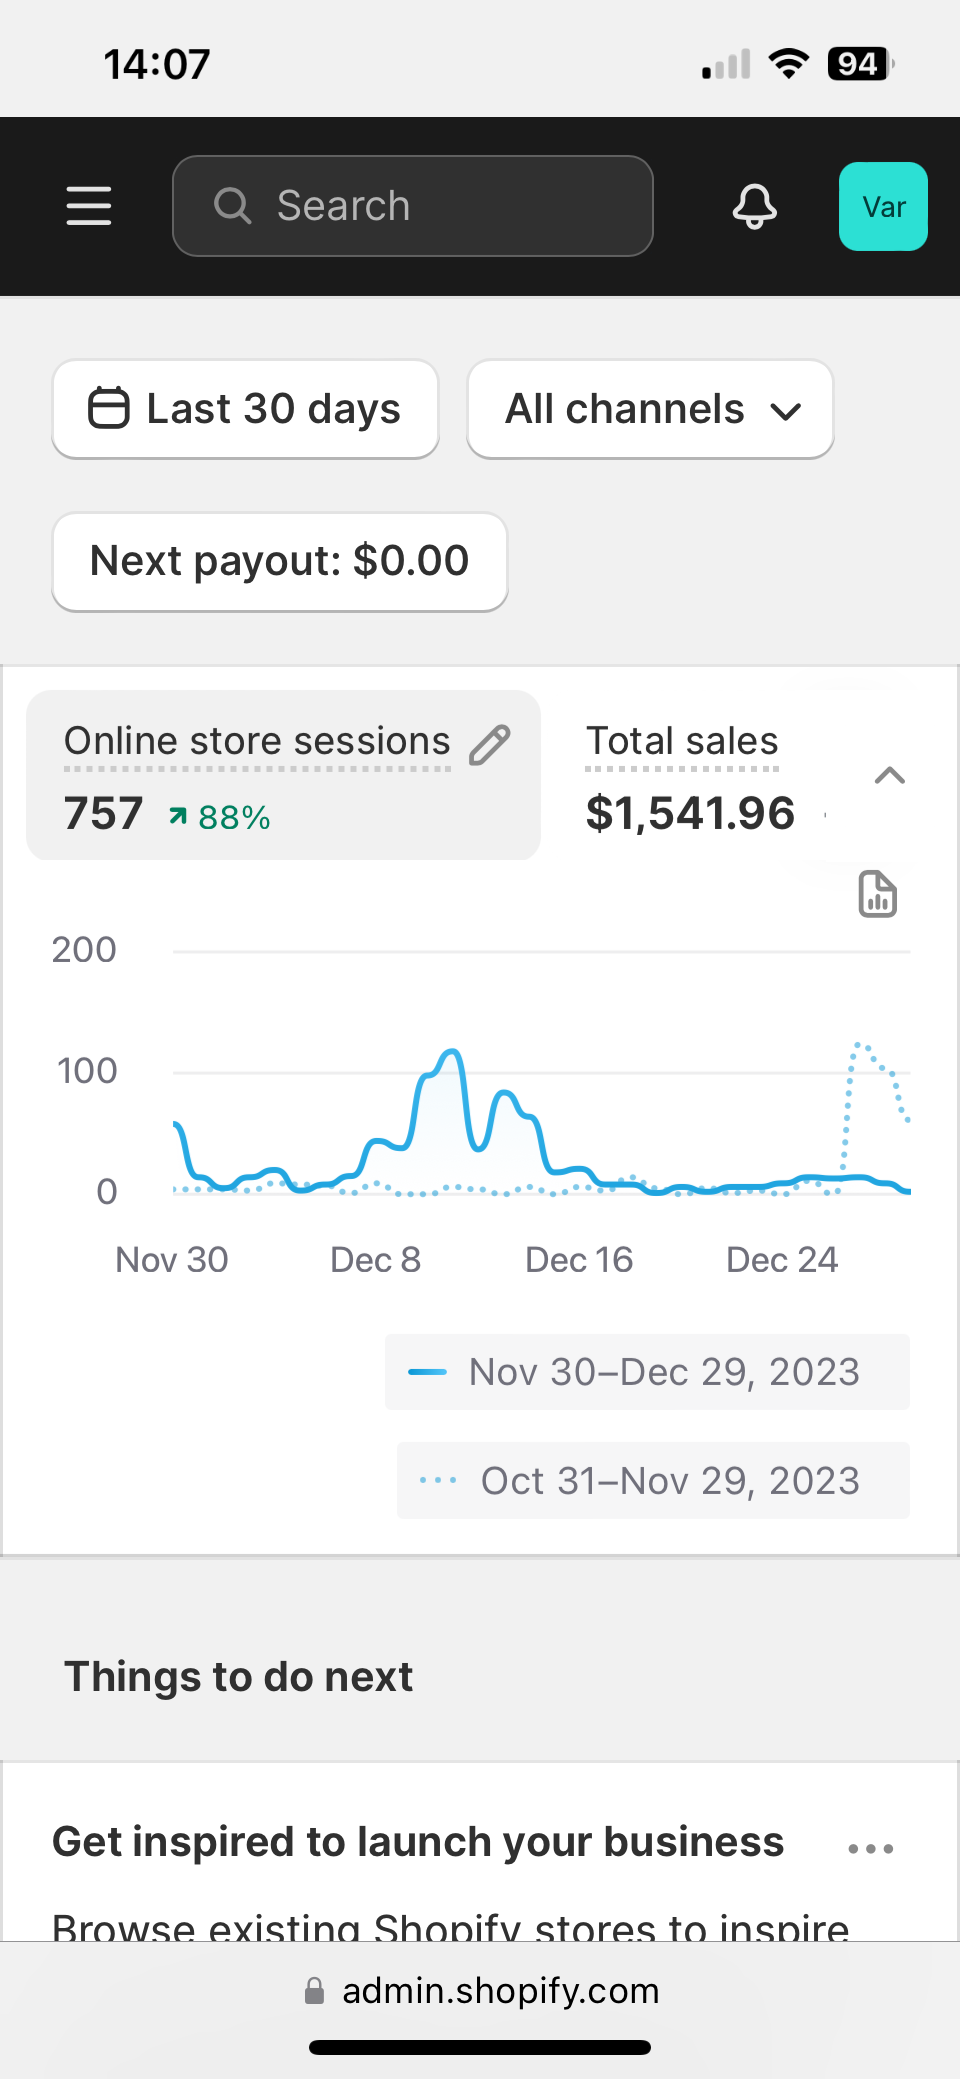
Task: Tap the calendar icon on date filter
Action: click(109, 408)
